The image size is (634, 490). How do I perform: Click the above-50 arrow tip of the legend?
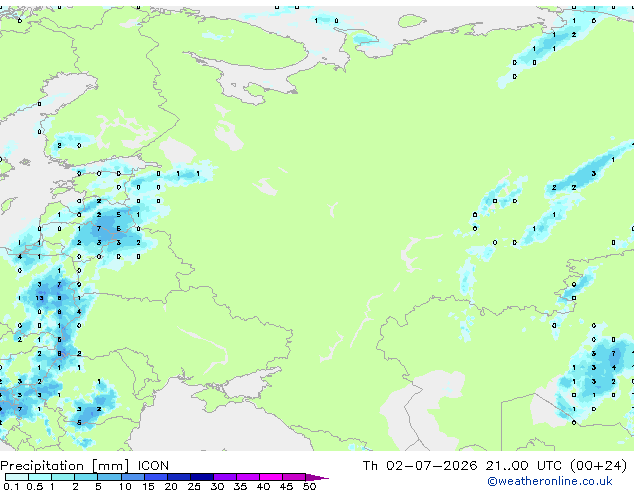coord(317,477)
